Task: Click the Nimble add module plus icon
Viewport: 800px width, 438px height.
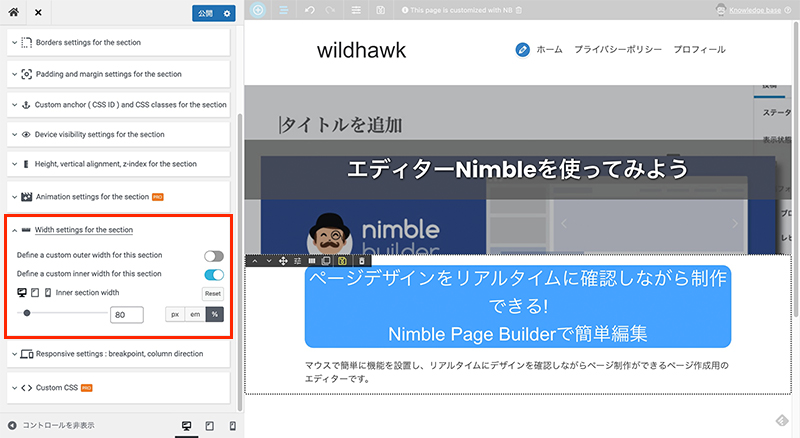Action: [x=259, y=10]
